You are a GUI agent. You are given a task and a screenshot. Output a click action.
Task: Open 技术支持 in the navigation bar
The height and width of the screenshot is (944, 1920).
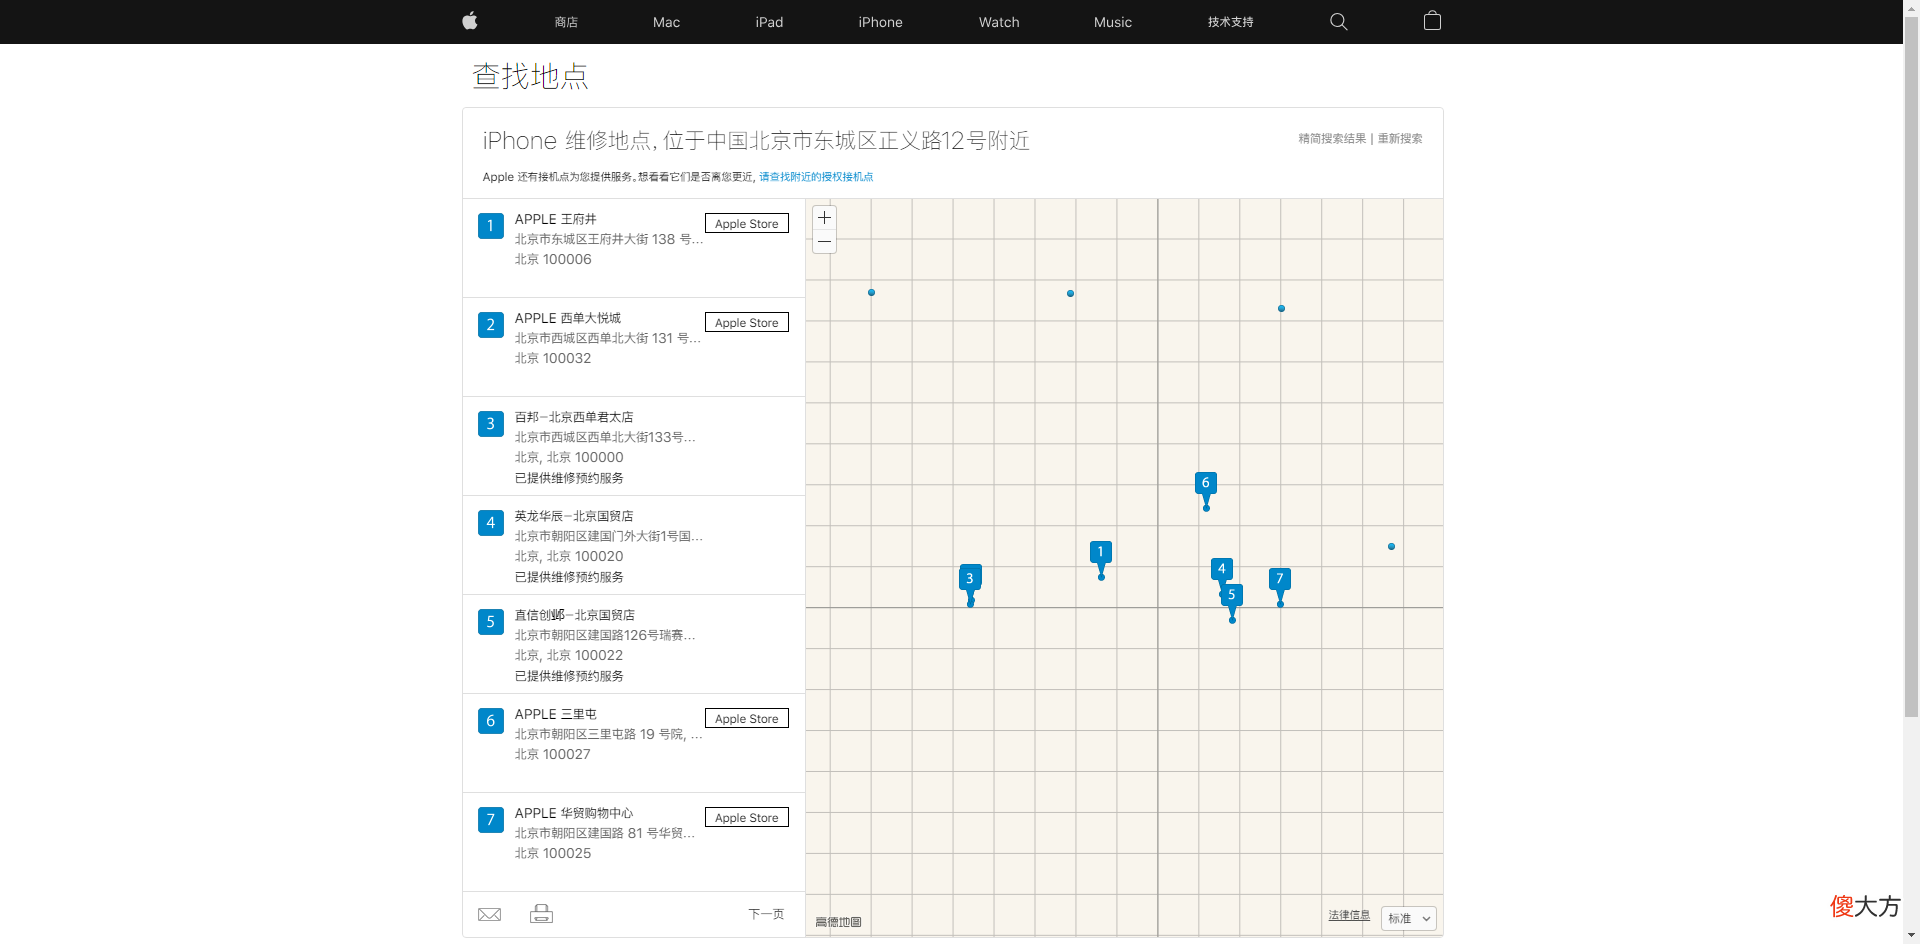tap(1230, 22)
